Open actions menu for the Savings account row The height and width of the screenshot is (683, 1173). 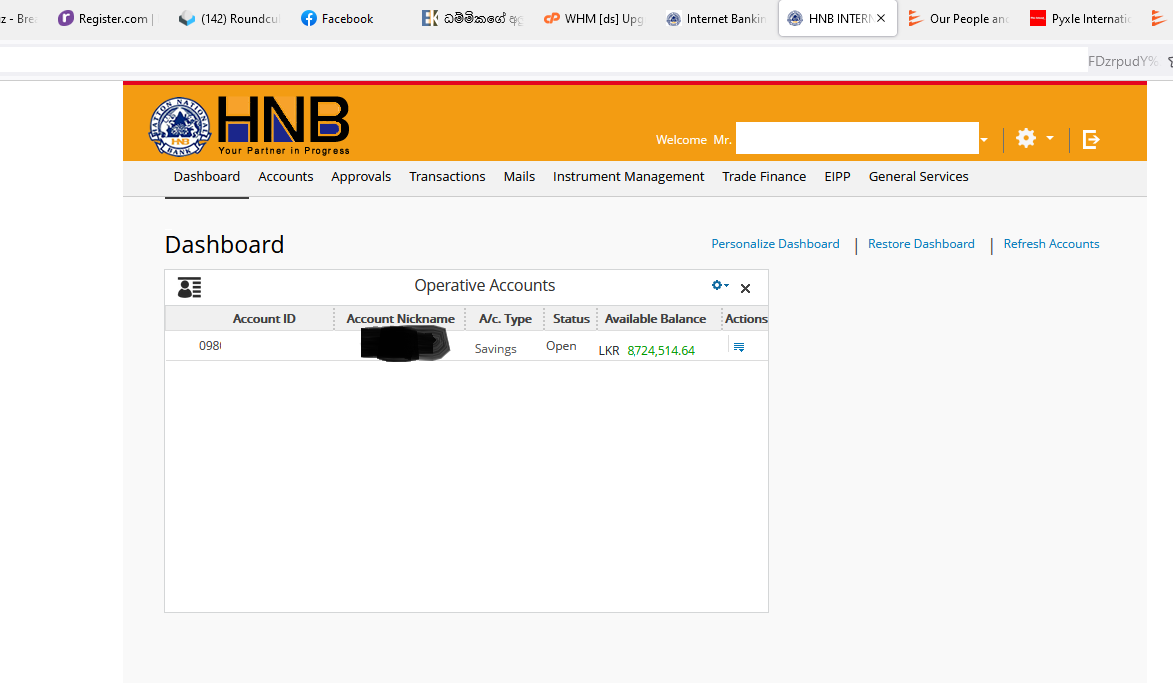tap(739, 347)
